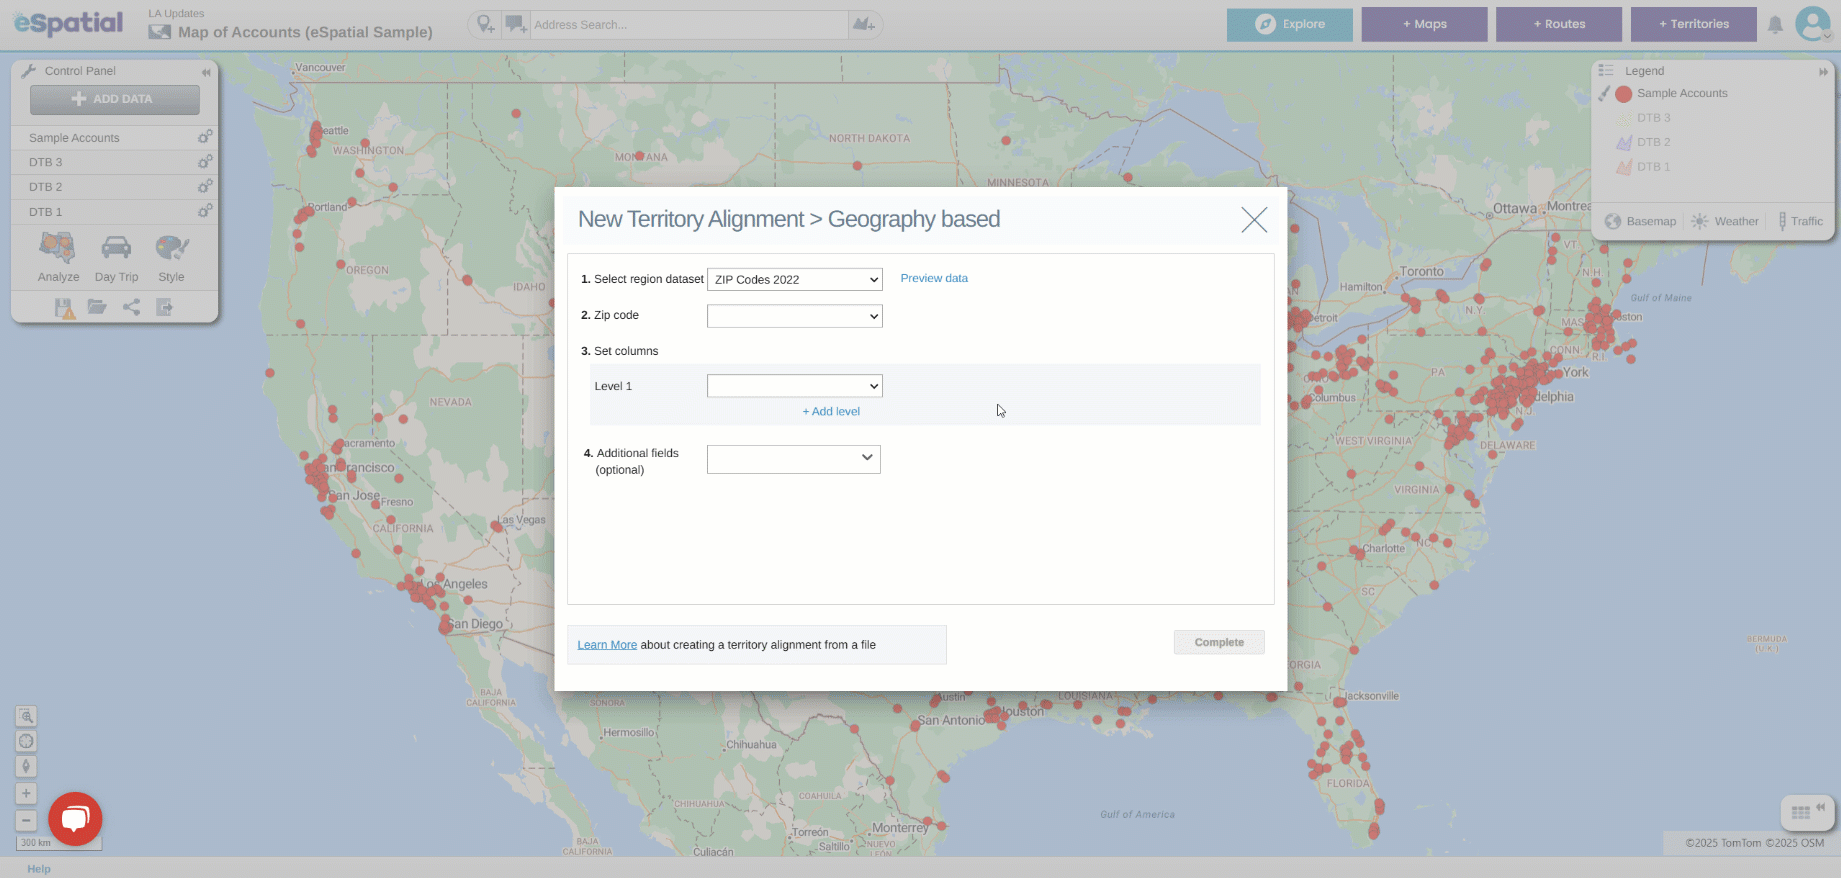Open the Zip code dropdown
Screen dimensions: 1841x878
point(795,316)
